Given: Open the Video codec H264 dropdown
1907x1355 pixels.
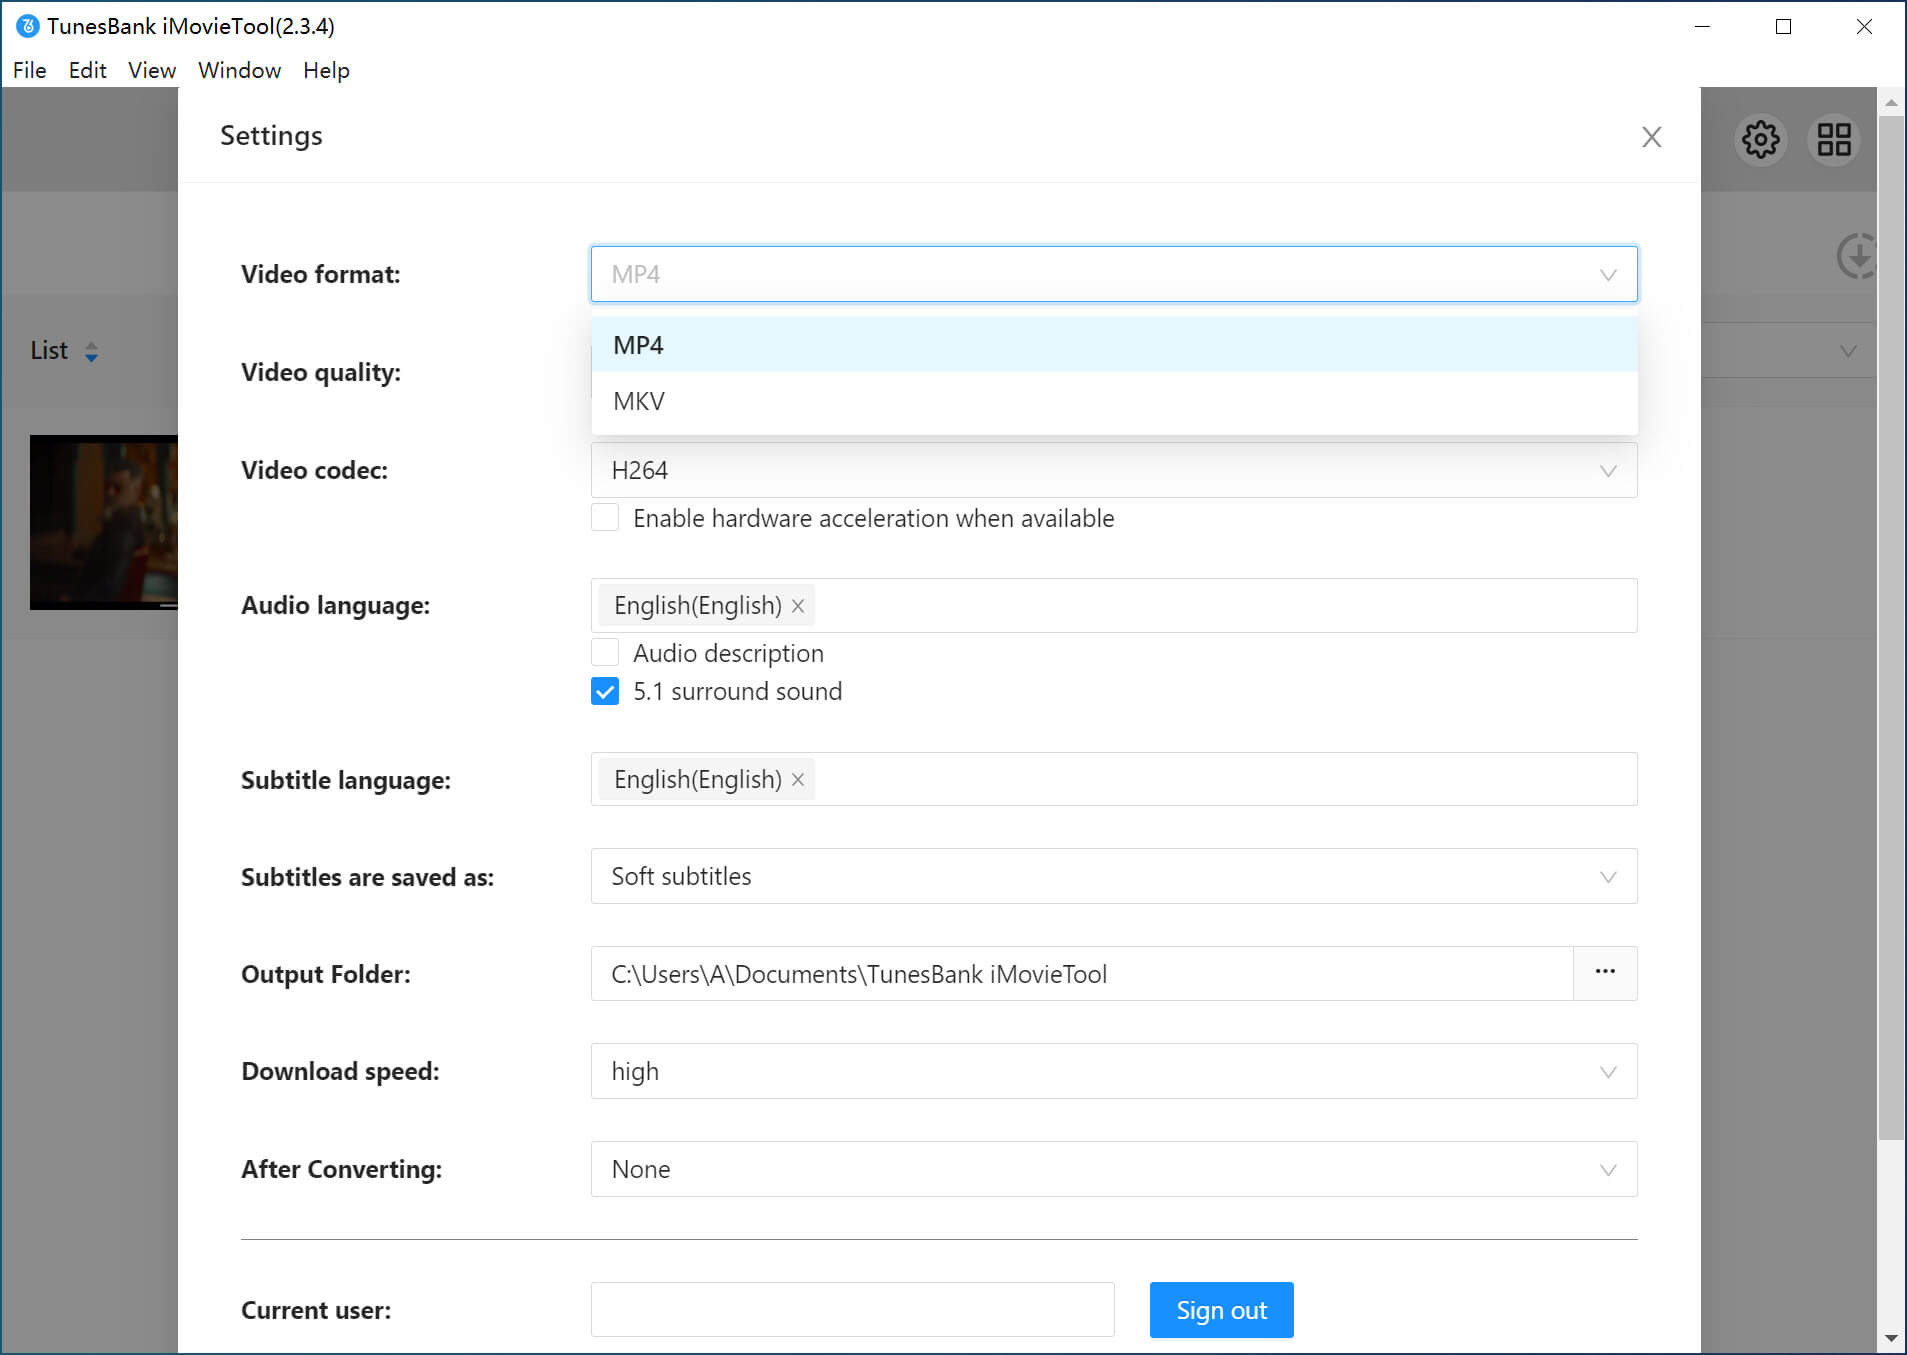Looking at the screenshot, I should [x=1114, y=470].
